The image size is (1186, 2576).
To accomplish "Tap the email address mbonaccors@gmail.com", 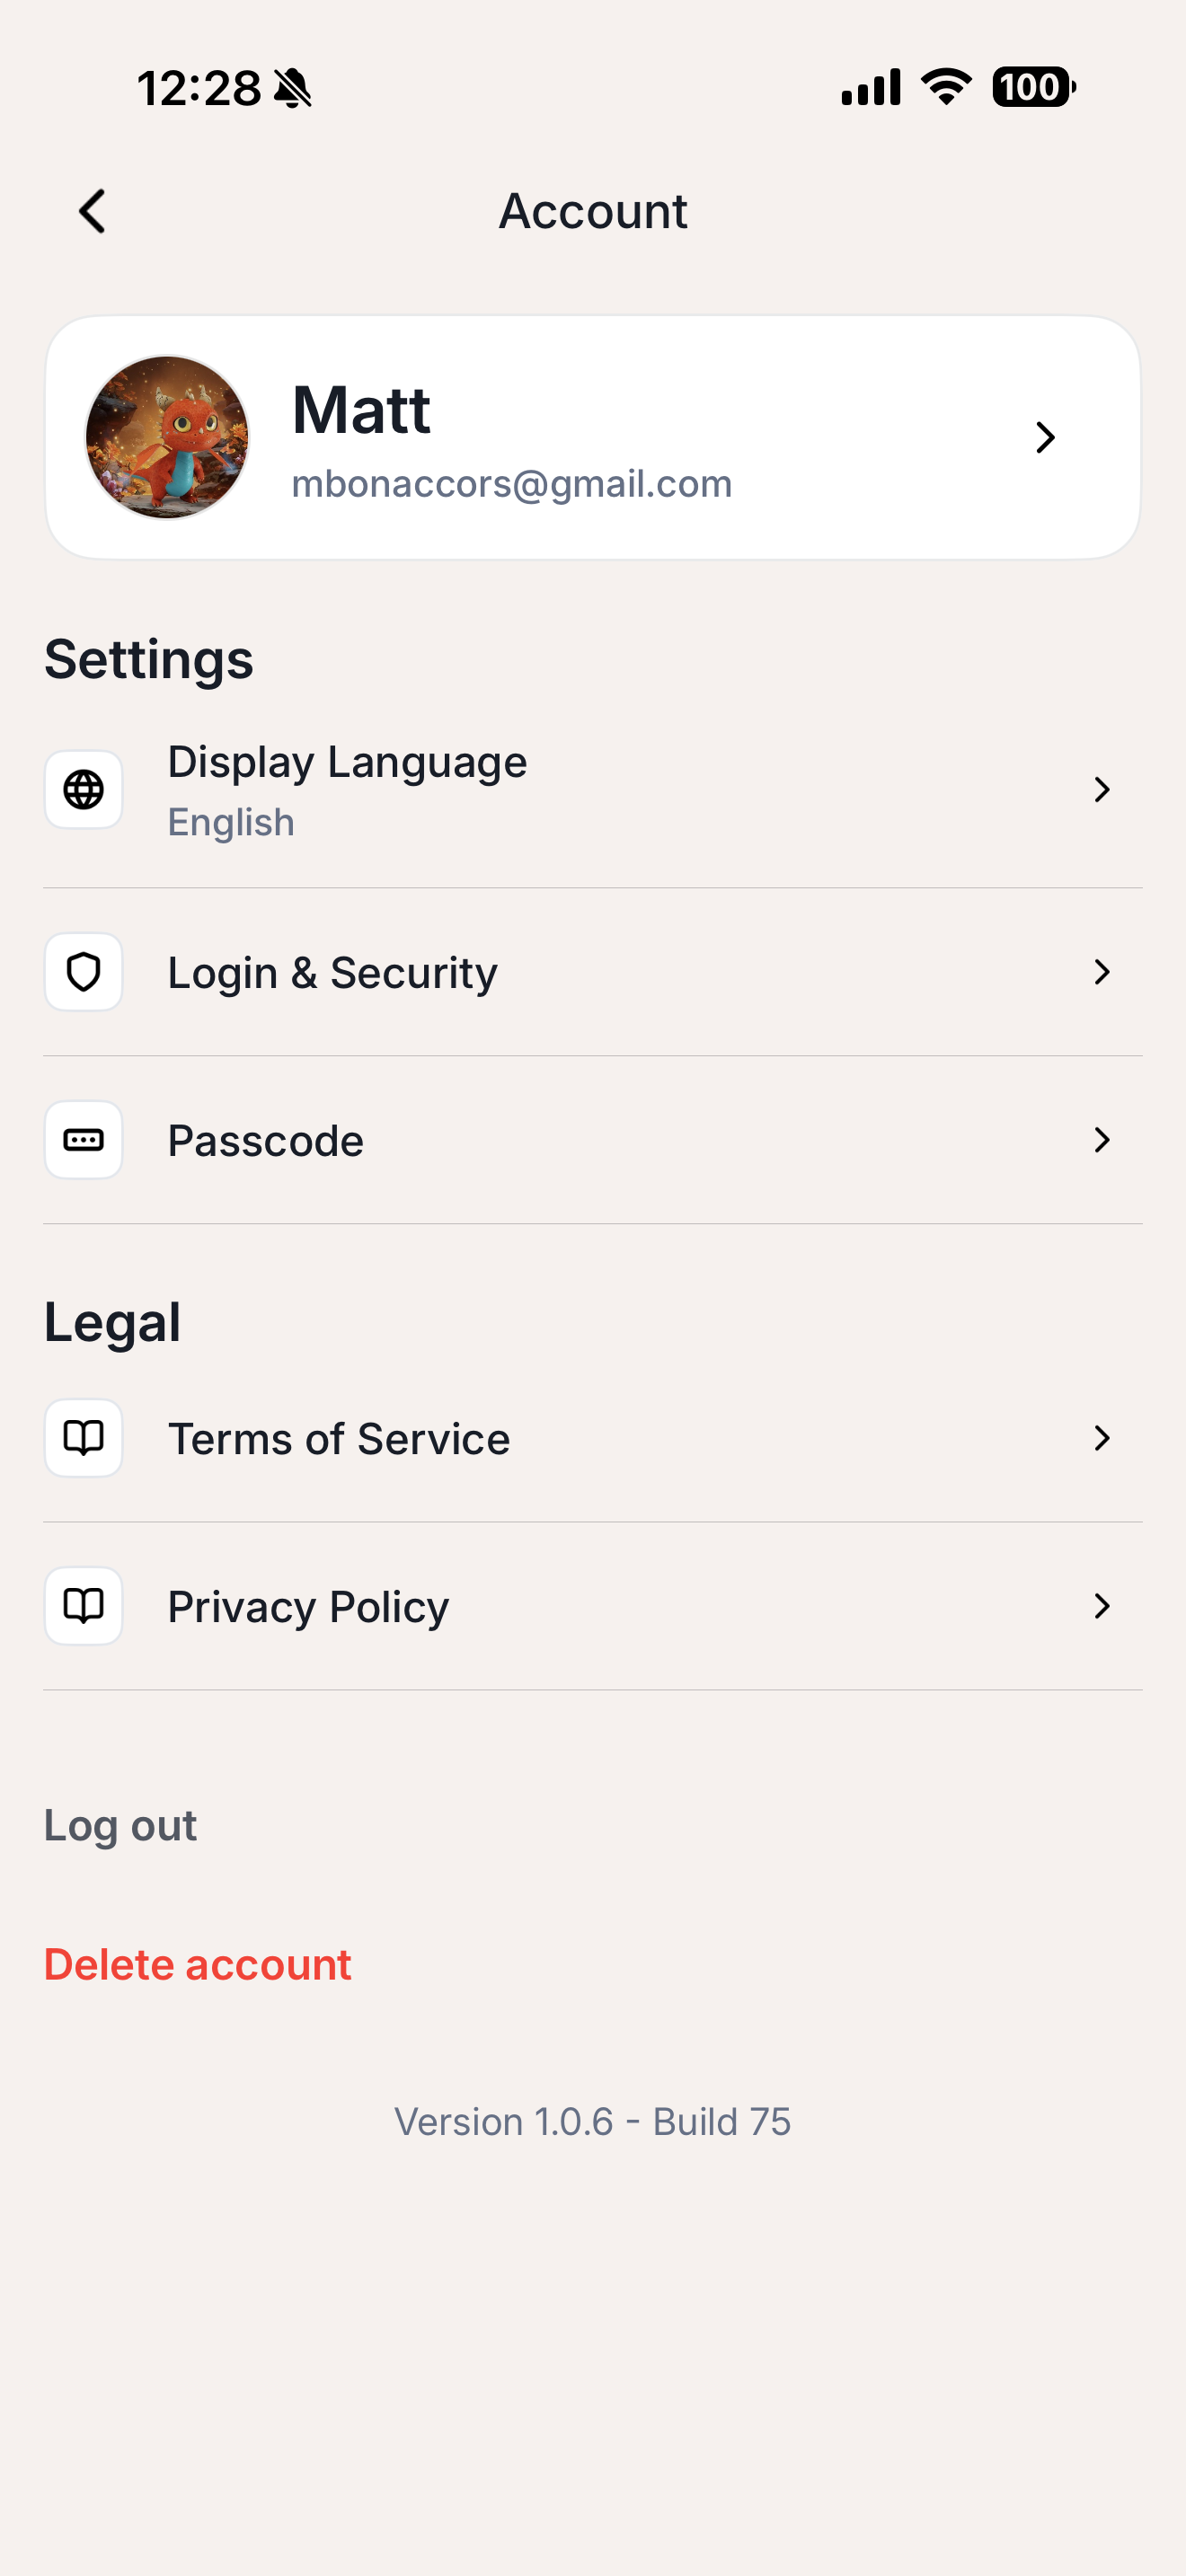I will [512, 484].
